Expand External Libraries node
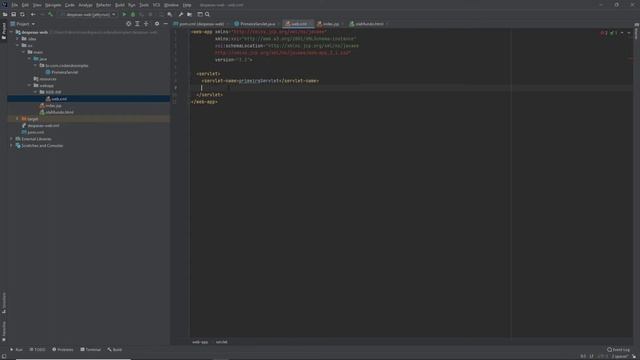The image size is (640, 360). click(11, 139)
